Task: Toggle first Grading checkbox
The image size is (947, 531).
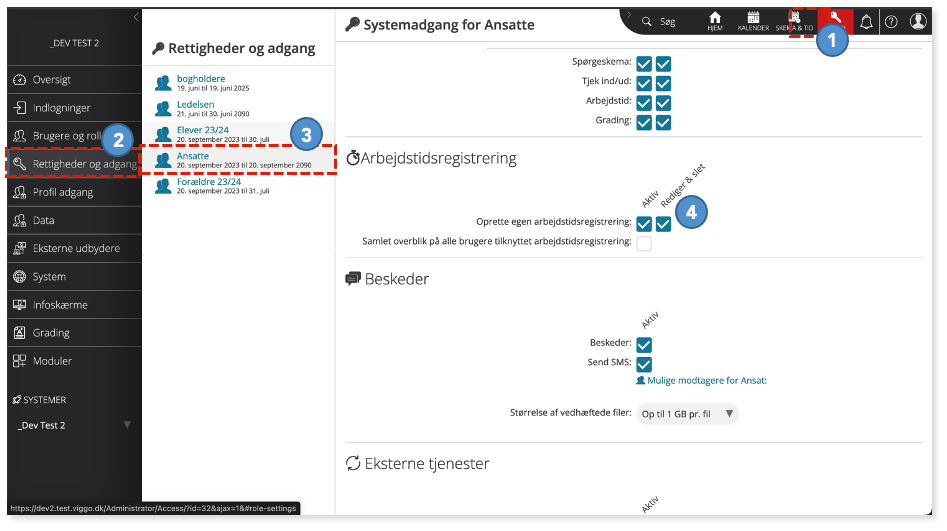Action: 644,122
